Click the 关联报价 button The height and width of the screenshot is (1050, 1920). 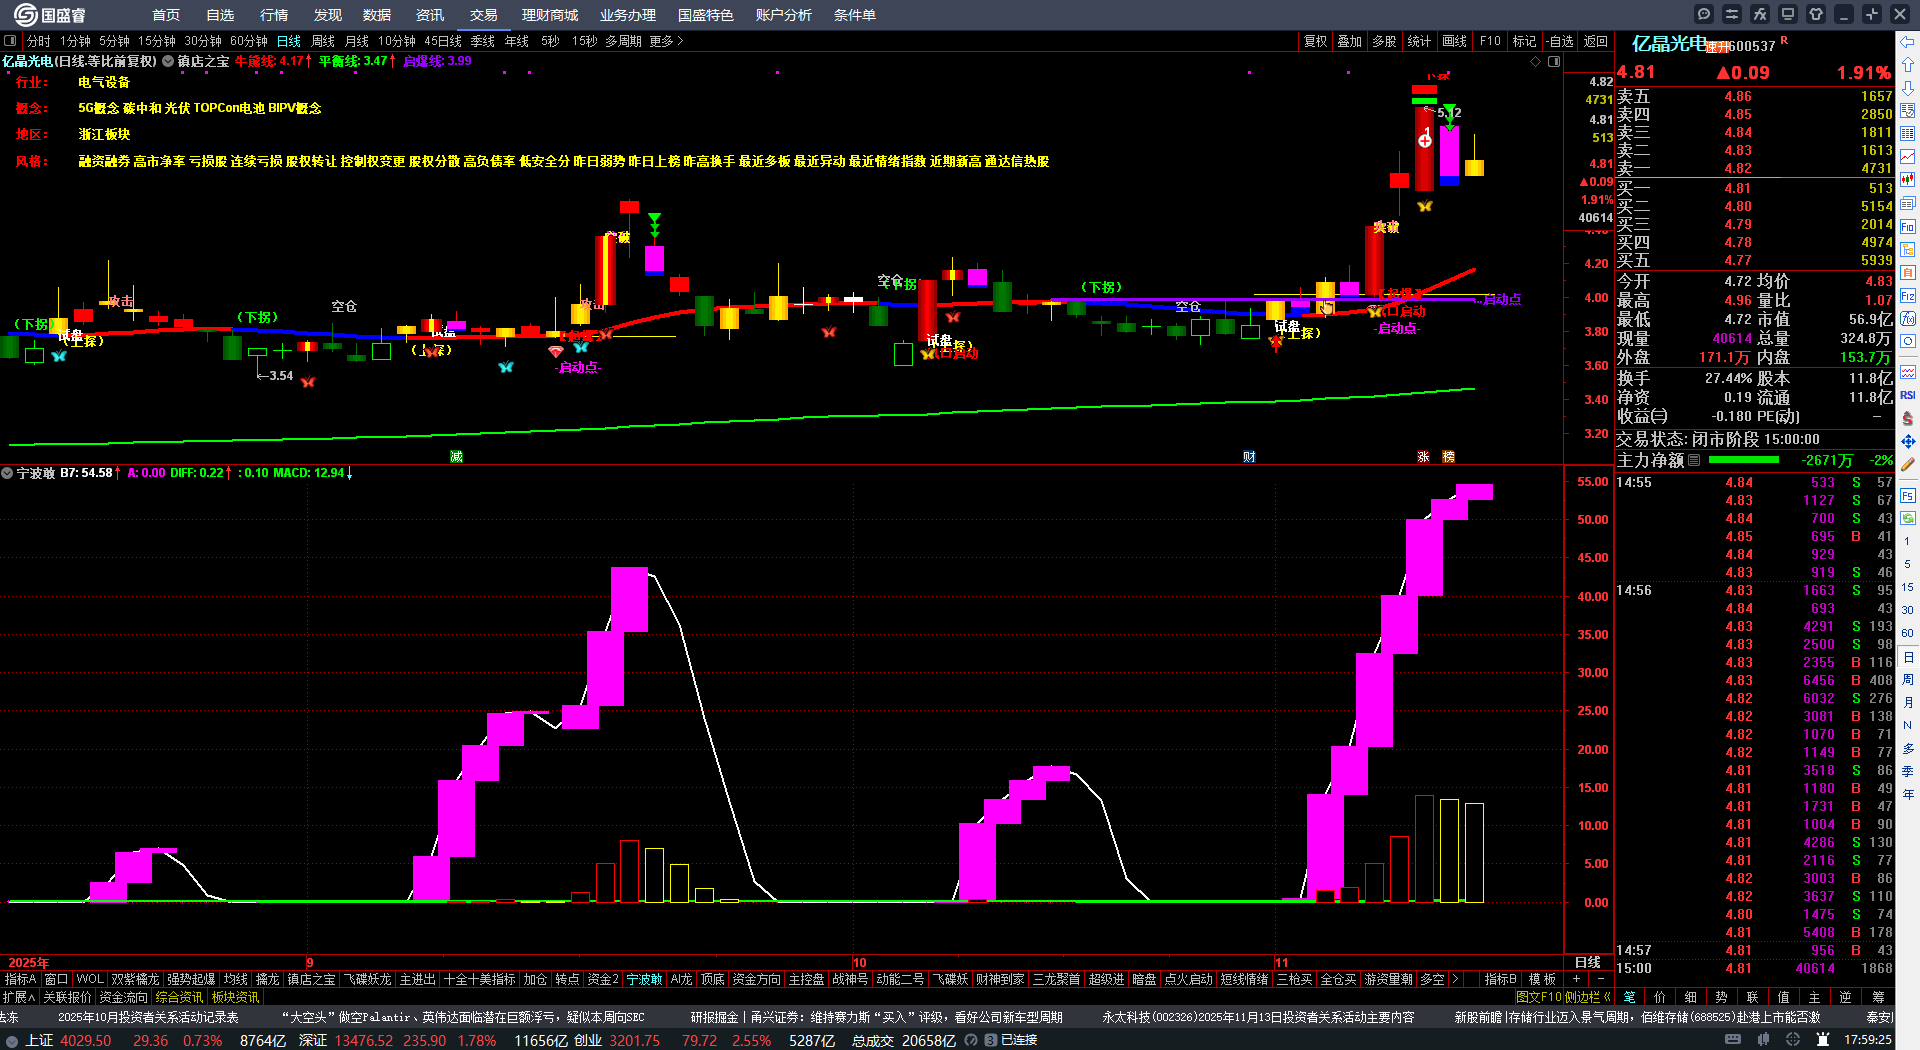click(67, 997)
